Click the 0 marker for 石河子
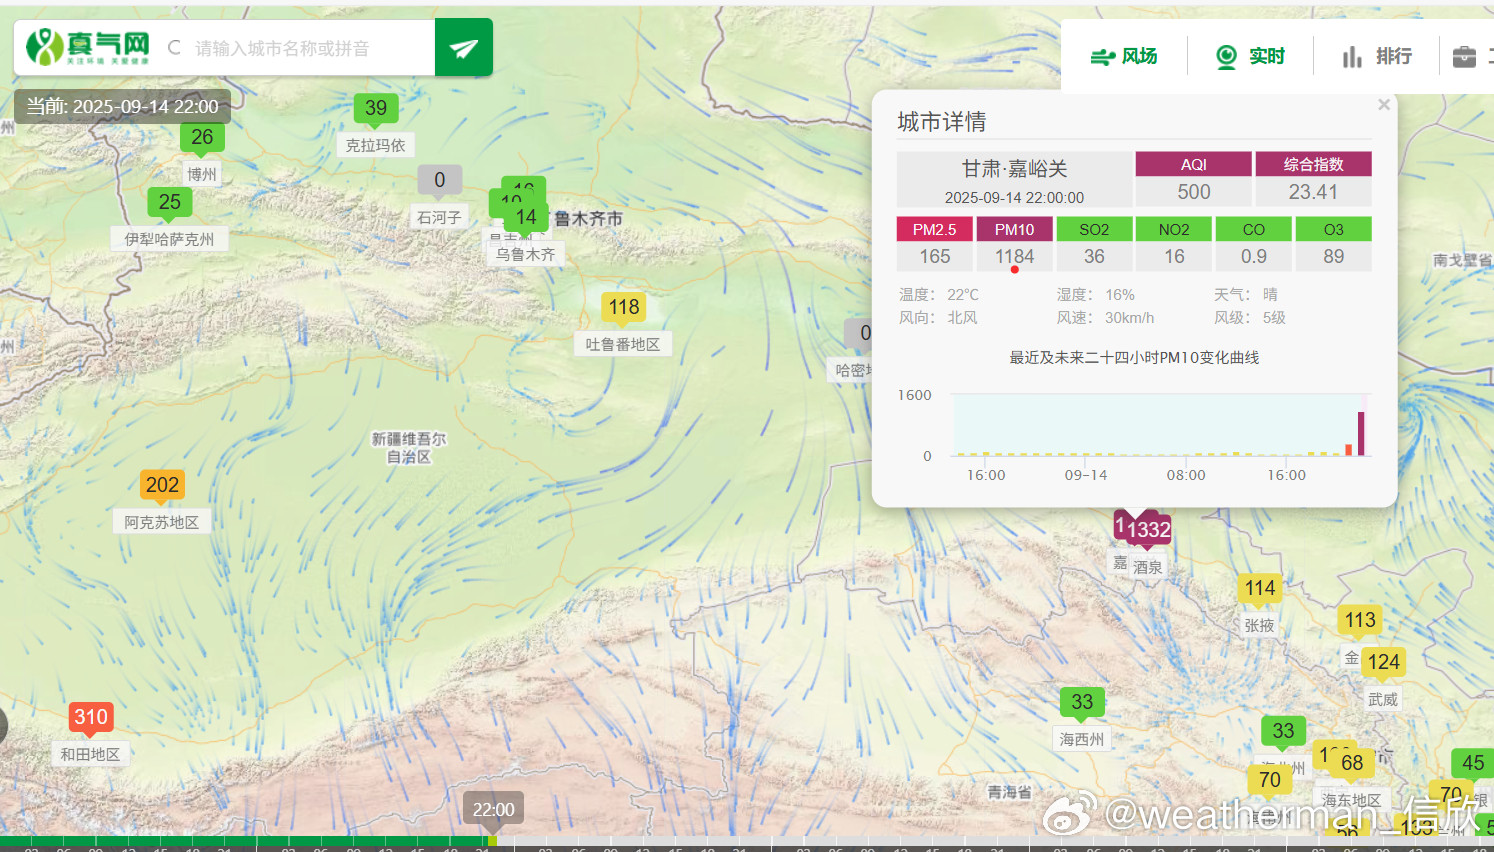The height and width of the screenshot is (852, 1494). click(440, 180)
